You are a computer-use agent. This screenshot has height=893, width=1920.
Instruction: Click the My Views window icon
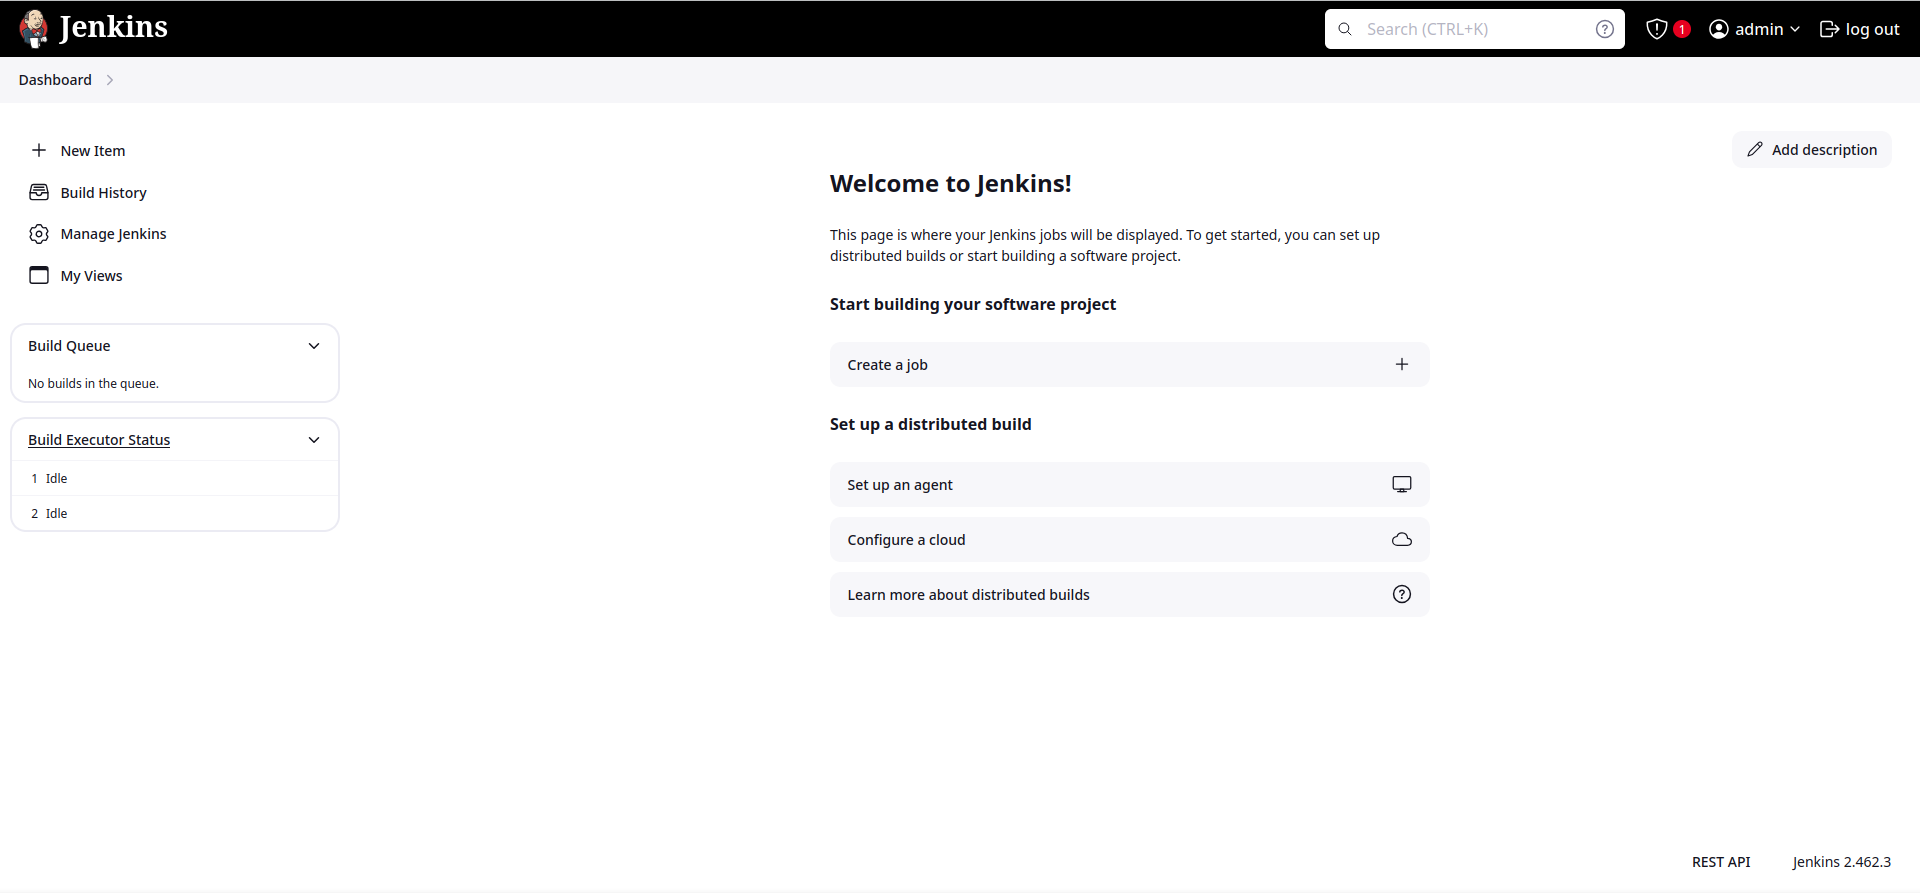coord(39,275)
